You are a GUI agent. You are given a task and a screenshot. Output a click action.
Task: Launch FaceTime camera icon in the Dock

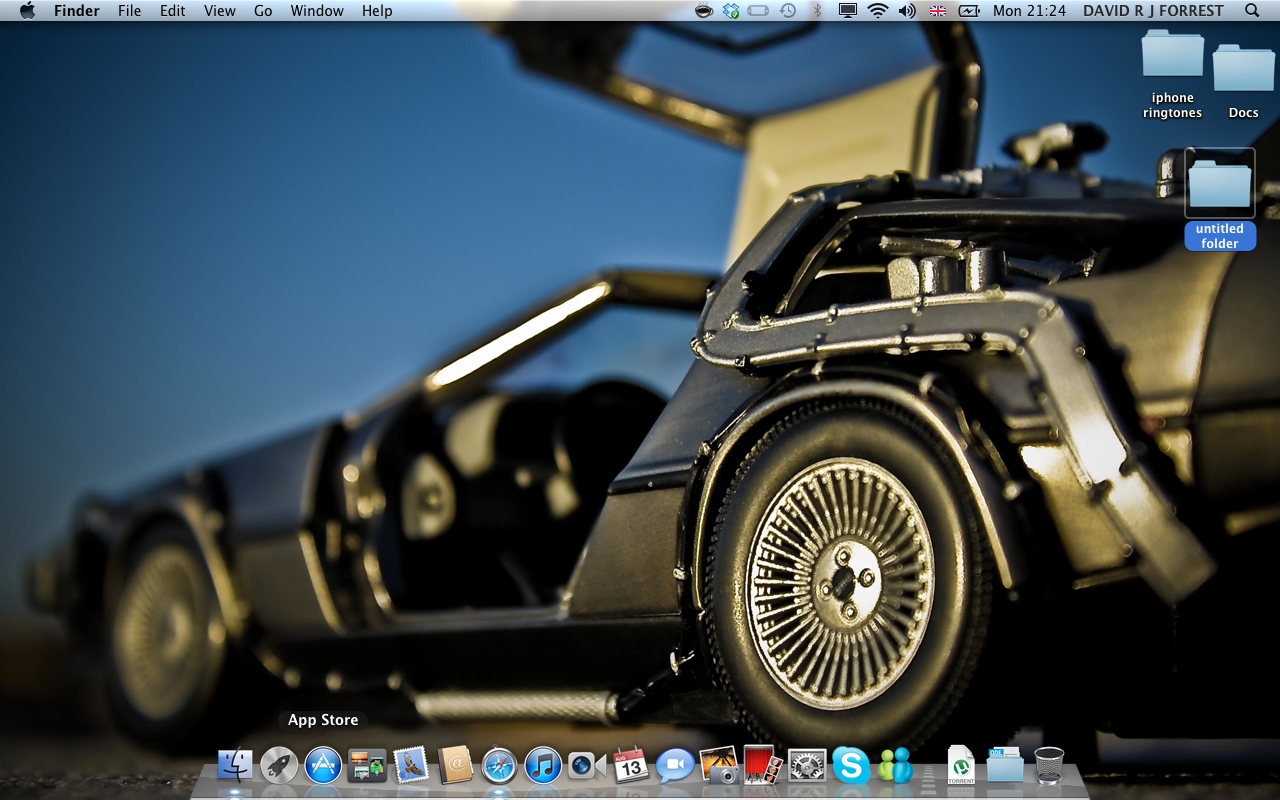587,766
